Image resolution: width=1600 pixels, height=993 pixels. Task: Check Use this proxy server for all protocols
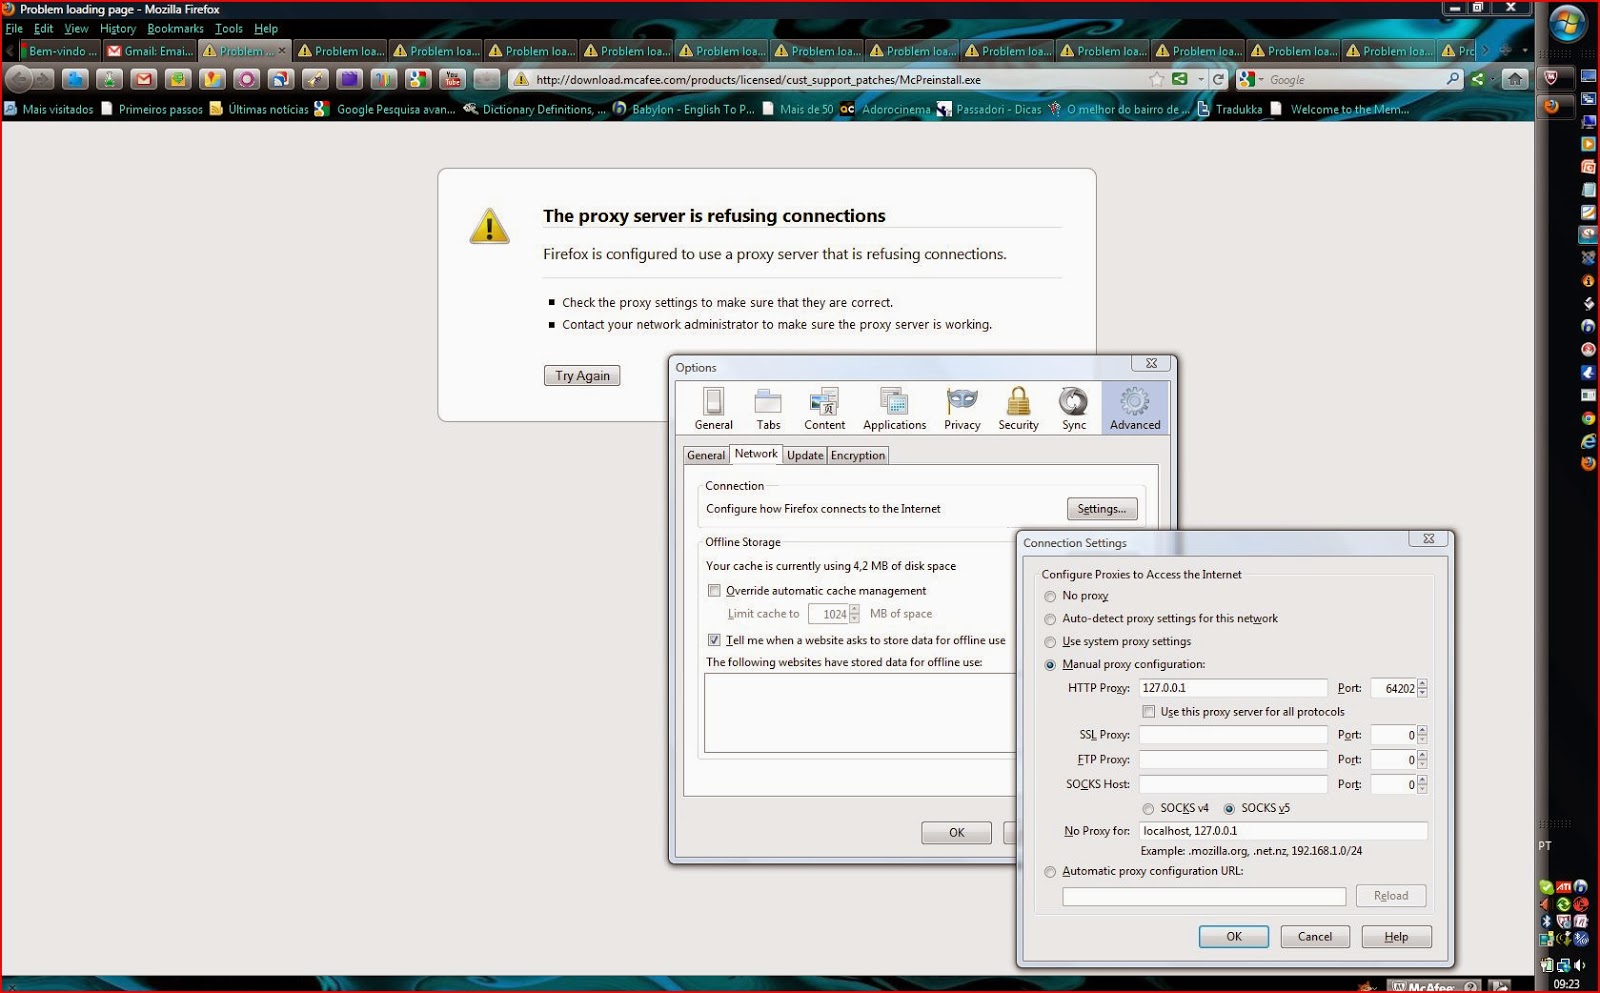pos(1148,712)
